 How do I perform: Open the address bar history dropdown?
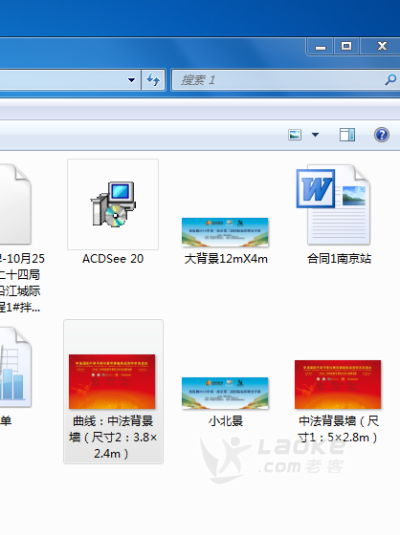click(x=131, y=80)
